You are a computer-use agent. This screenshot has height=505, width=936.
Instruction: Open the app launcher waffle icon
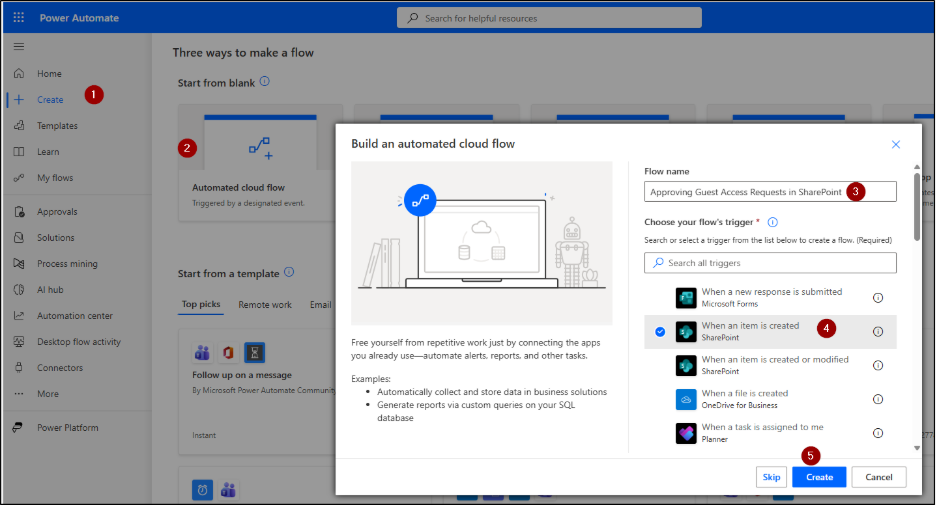tap(19, 18)
